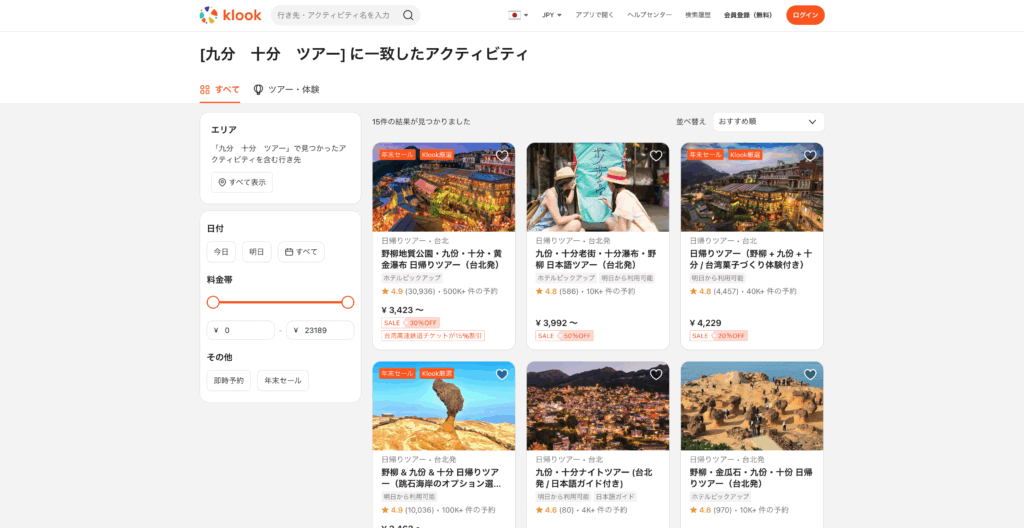Image resolution: width=1024 pixels, height=528 pixels.
Task: Click the maximum price input field
Action: point(322,330)
